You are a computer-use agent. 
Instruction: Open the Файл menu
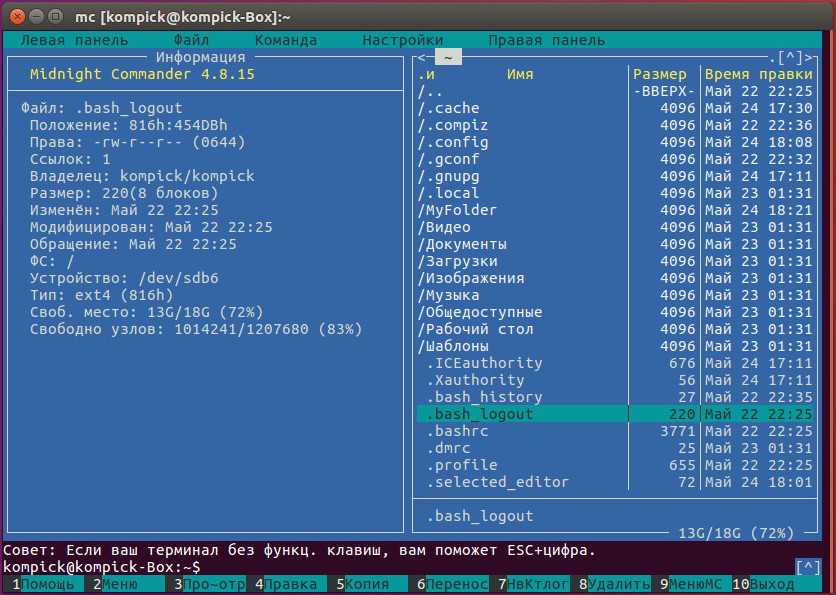pos(191,40)
